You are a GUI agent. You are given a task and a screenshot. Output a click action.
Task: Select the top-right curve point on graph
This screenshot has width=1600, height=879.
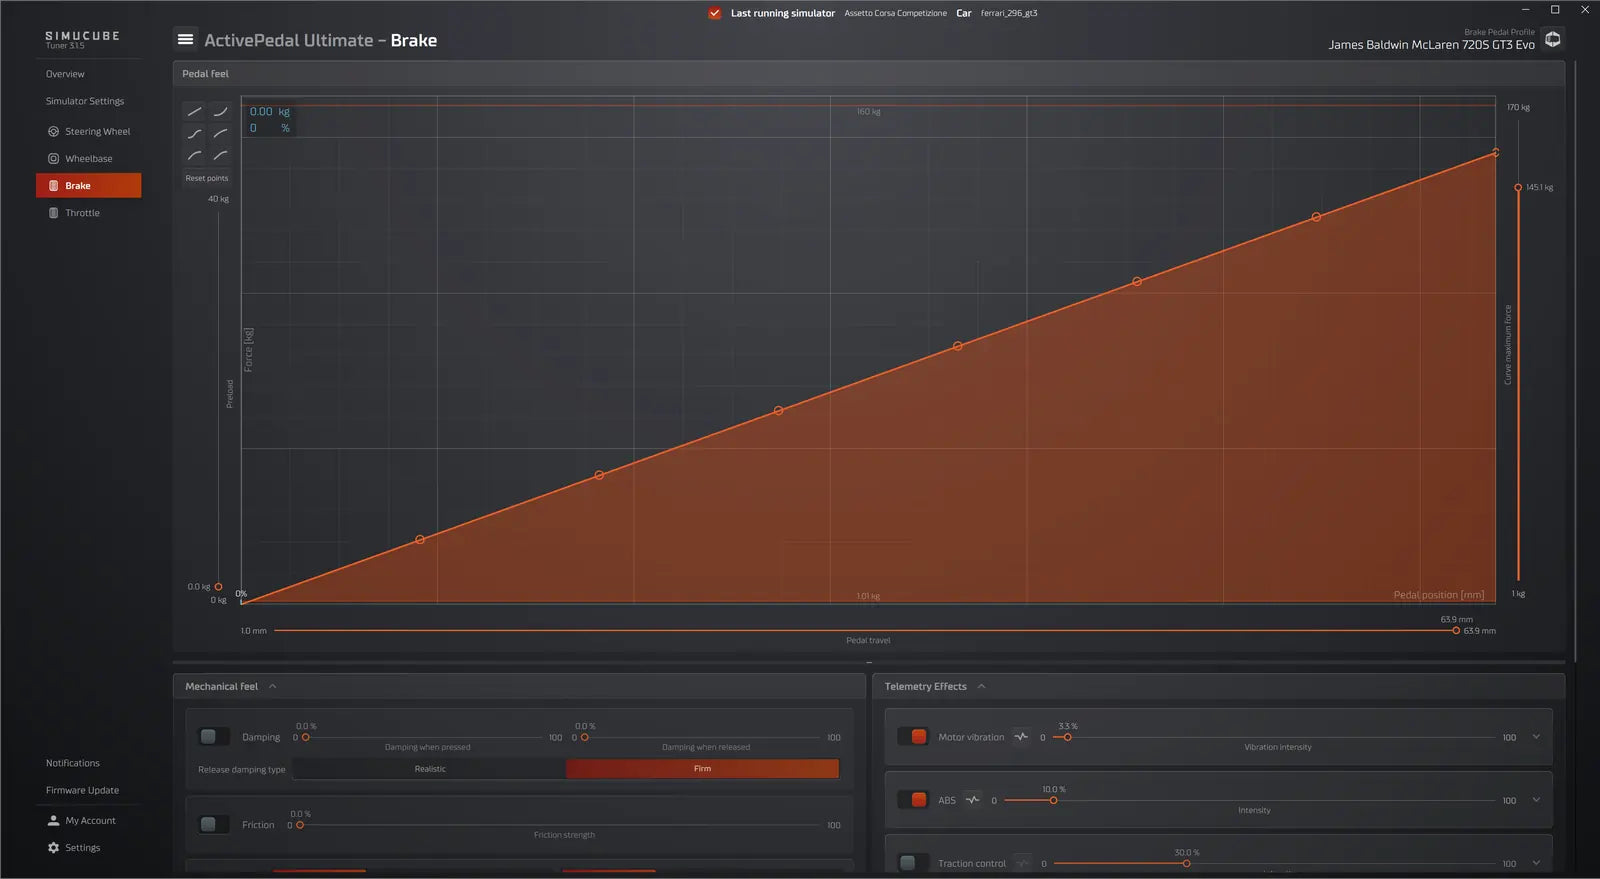[1495, 153]
